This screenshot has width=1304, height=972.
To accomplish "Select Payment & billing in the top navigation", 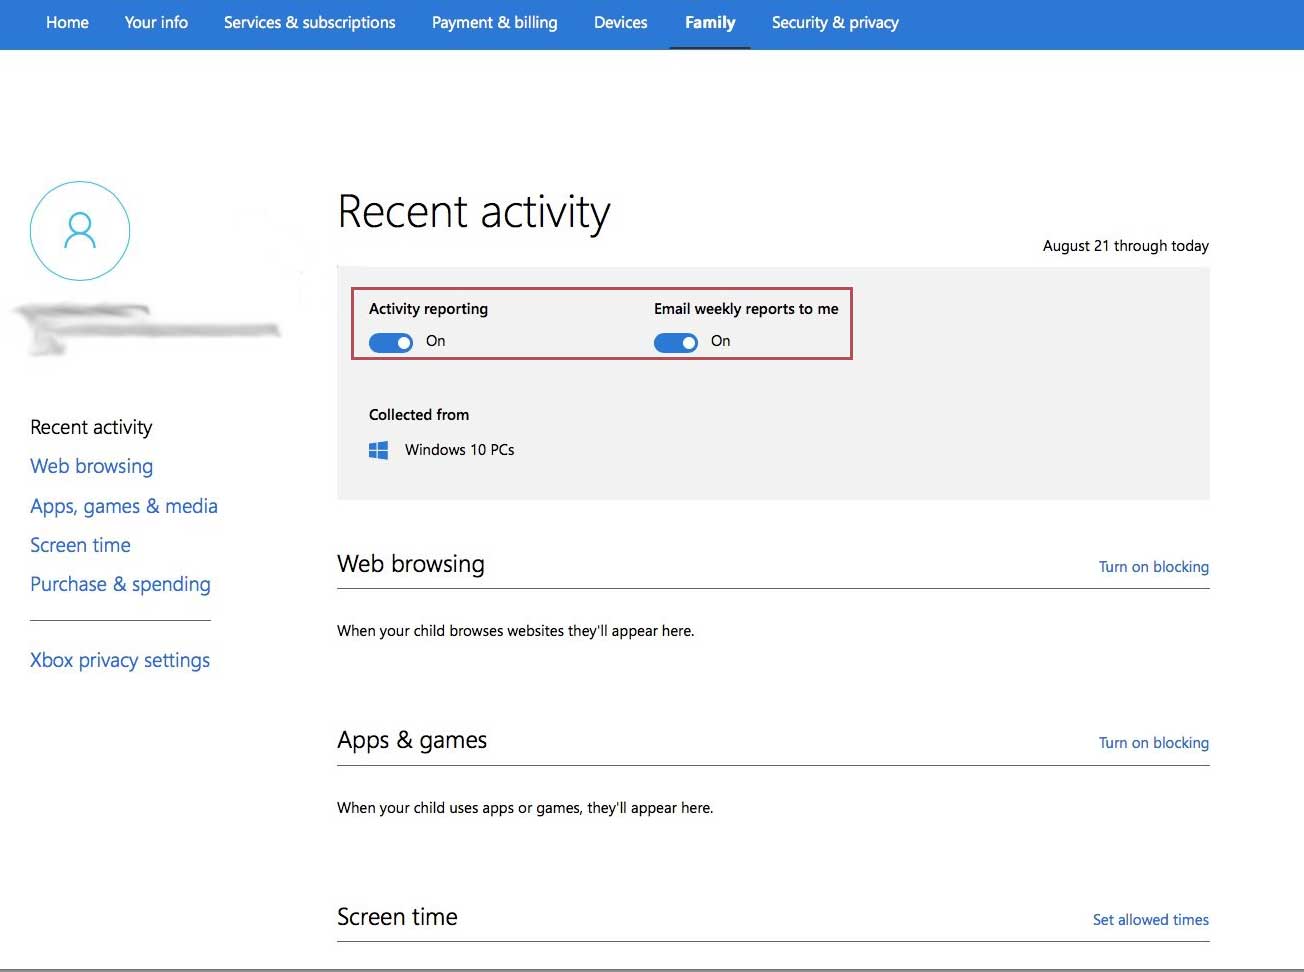I will 495,22.
